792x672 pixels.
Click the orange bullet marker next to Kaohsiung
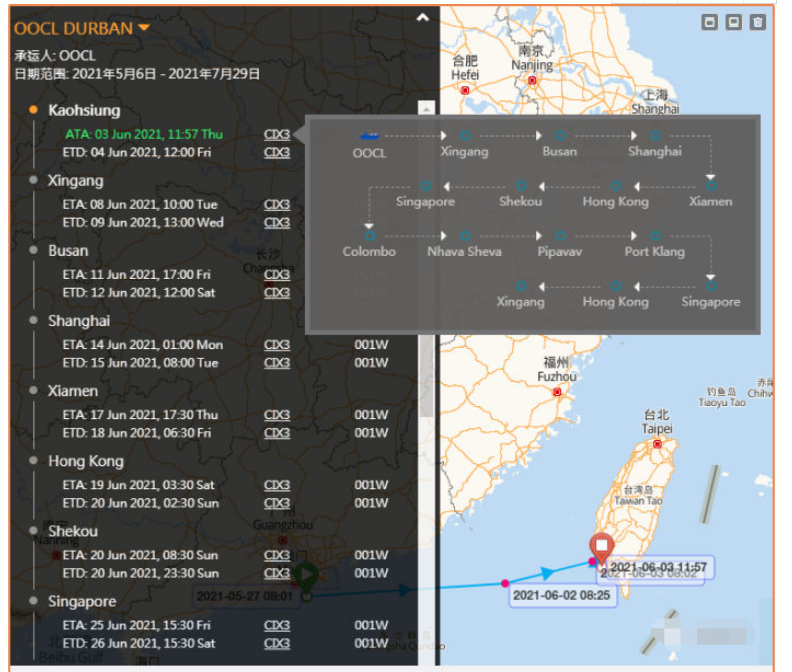[33, 110]
